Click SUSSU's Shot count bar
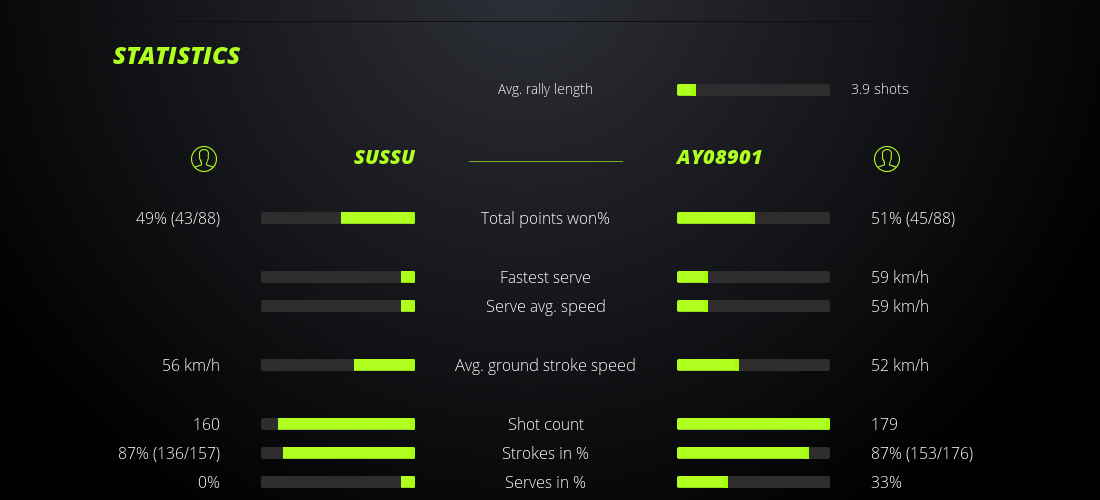Viewport: 1100px width, 500px height. pos(338,424)
